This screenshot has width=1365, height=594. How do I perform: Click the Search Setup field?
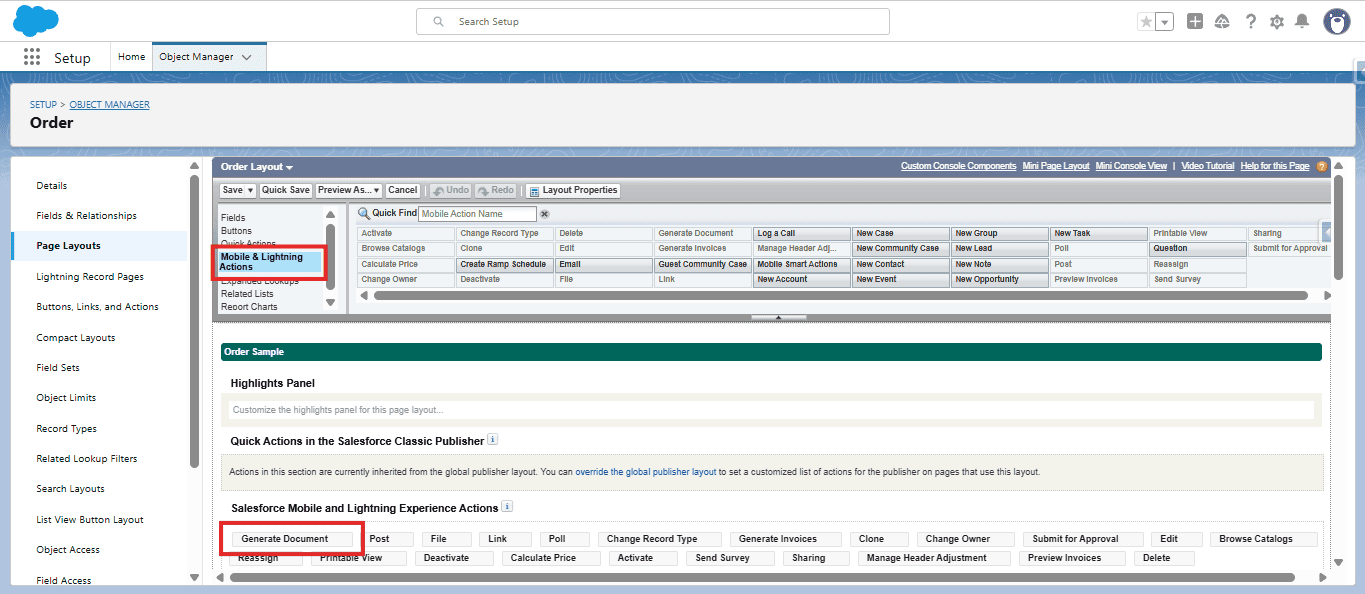[x=653, y=21]
